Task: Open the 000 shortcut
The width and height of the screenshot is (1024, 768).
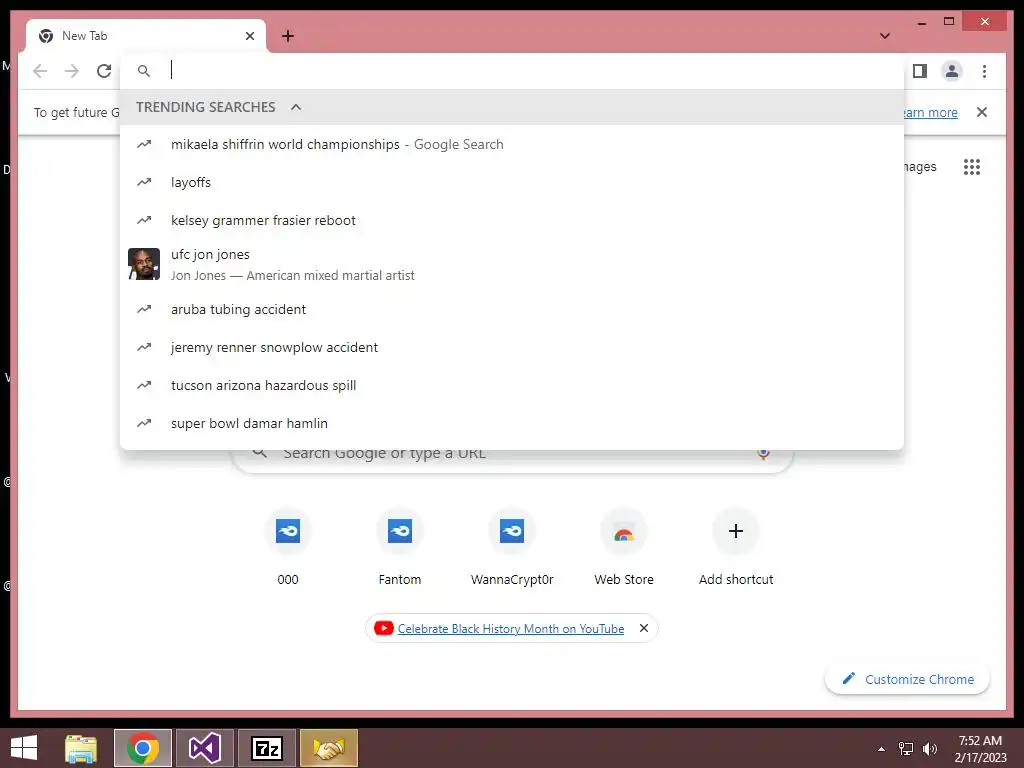Action: coord(288,547)
